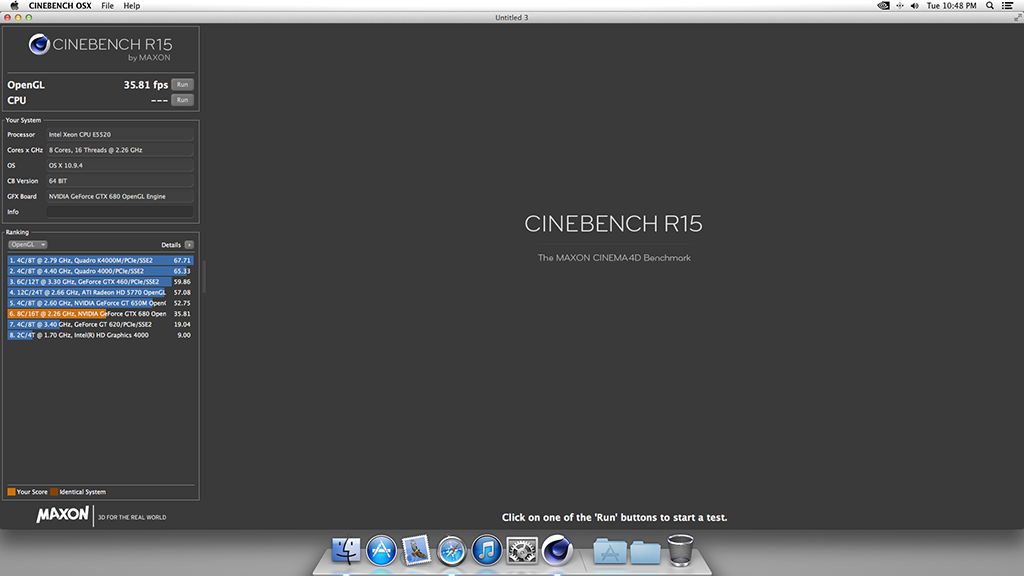The height and width of the screenshot is (576, 1024).
Task: Open the CINEBENCH OSX application menu
Action: 59,6
